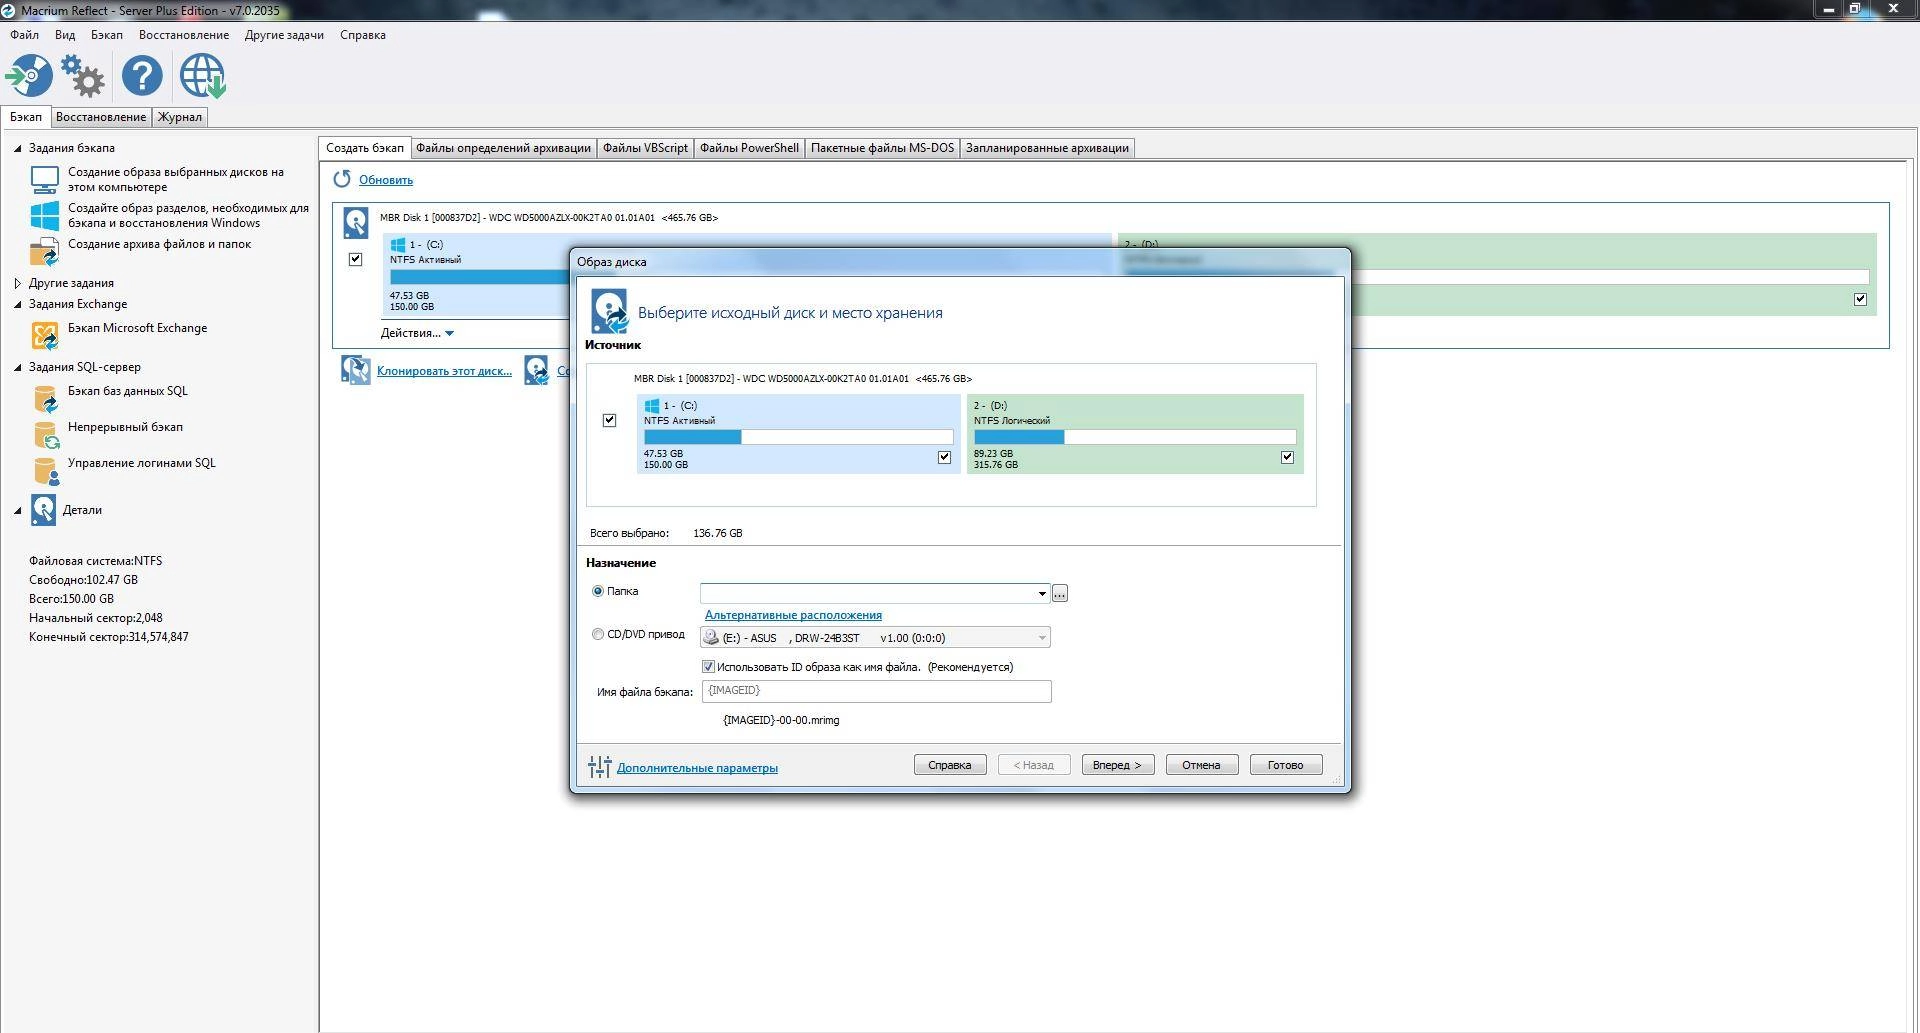Click the Windows logo on C: partition in dialog
This screenshot has width=1920, height=1033.
(652, 405)
